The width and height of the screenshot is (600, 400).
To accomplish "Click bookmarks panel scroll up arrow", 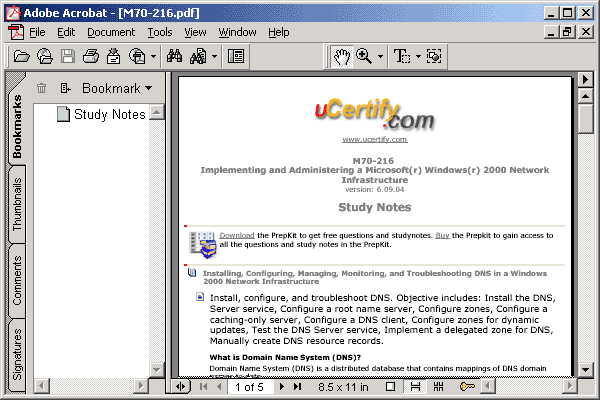I will click(156, 112).
